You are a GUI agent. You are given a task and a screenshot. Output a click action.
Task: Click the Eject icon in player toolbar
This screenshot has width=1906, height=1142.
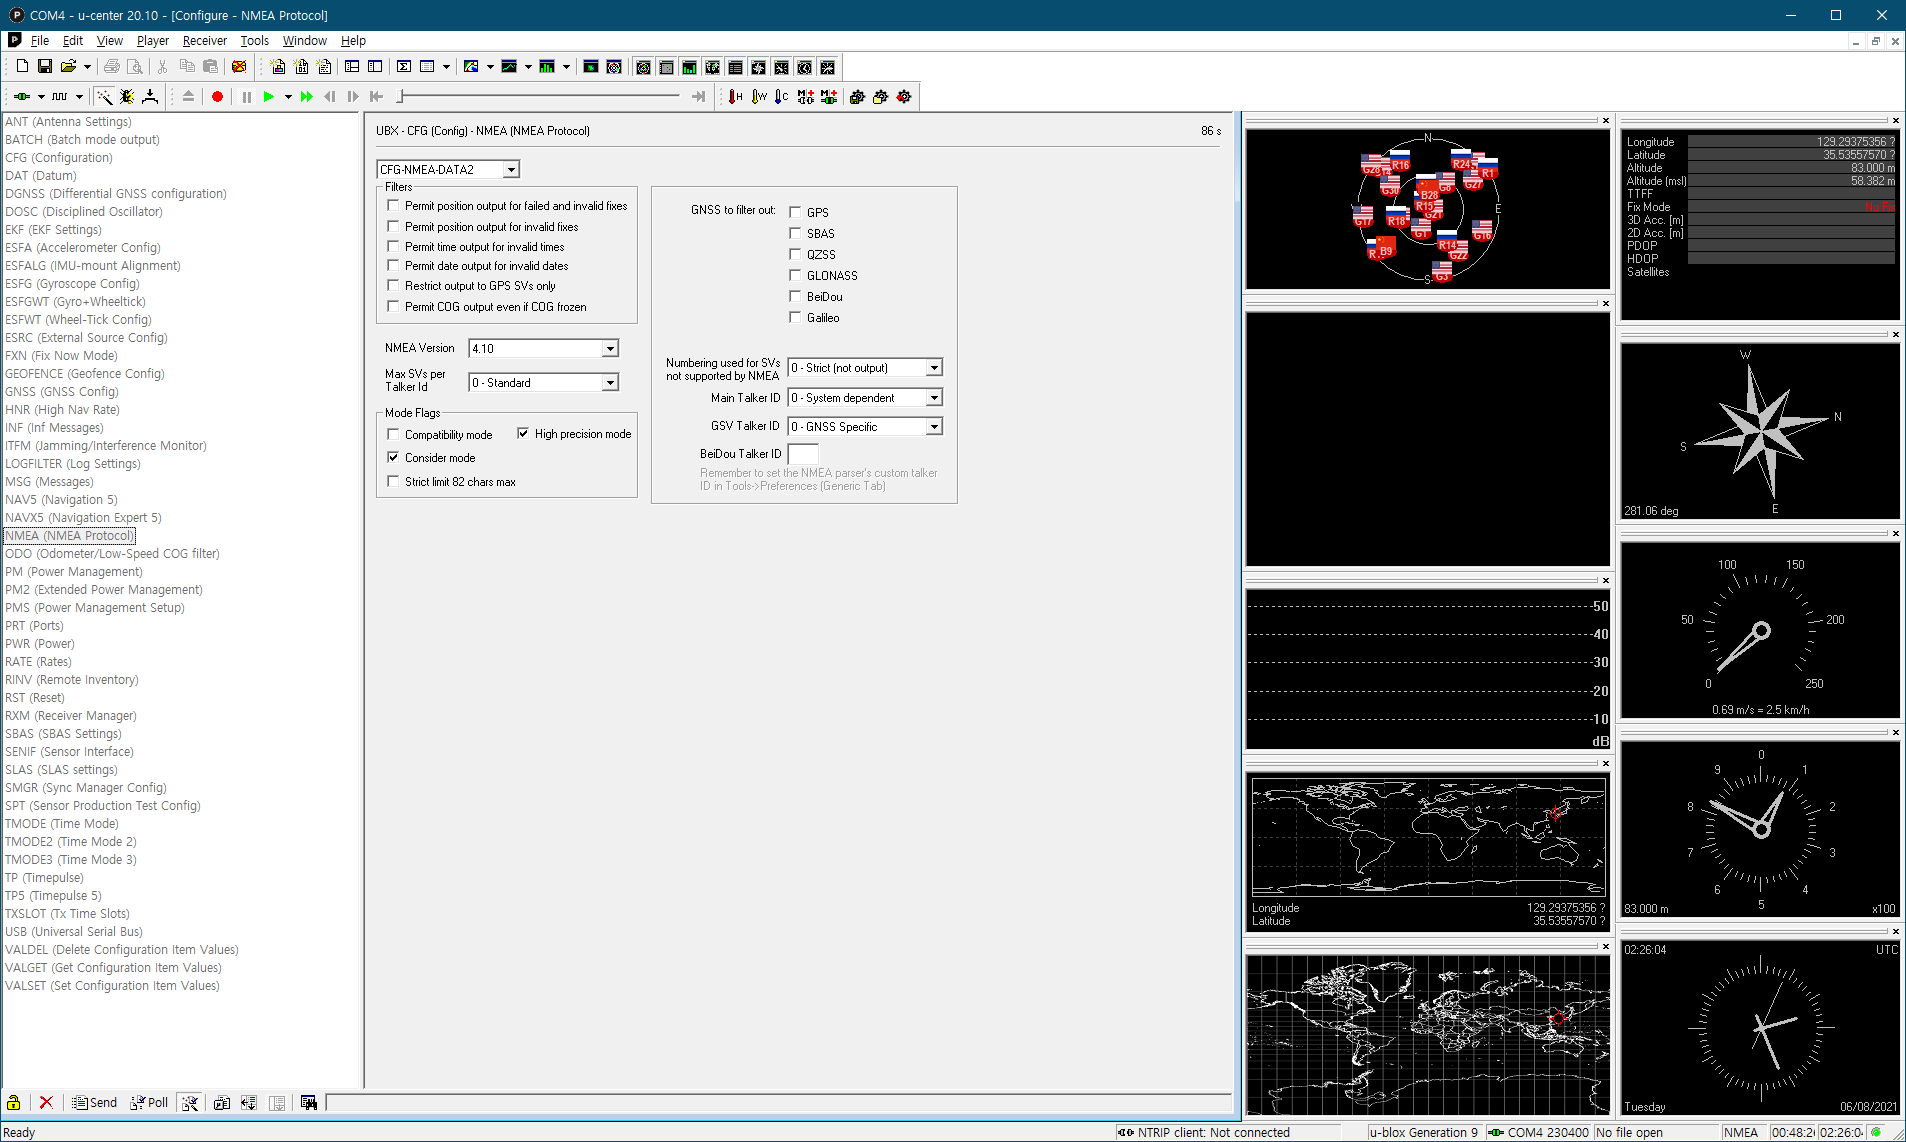[x=188, y=97]
